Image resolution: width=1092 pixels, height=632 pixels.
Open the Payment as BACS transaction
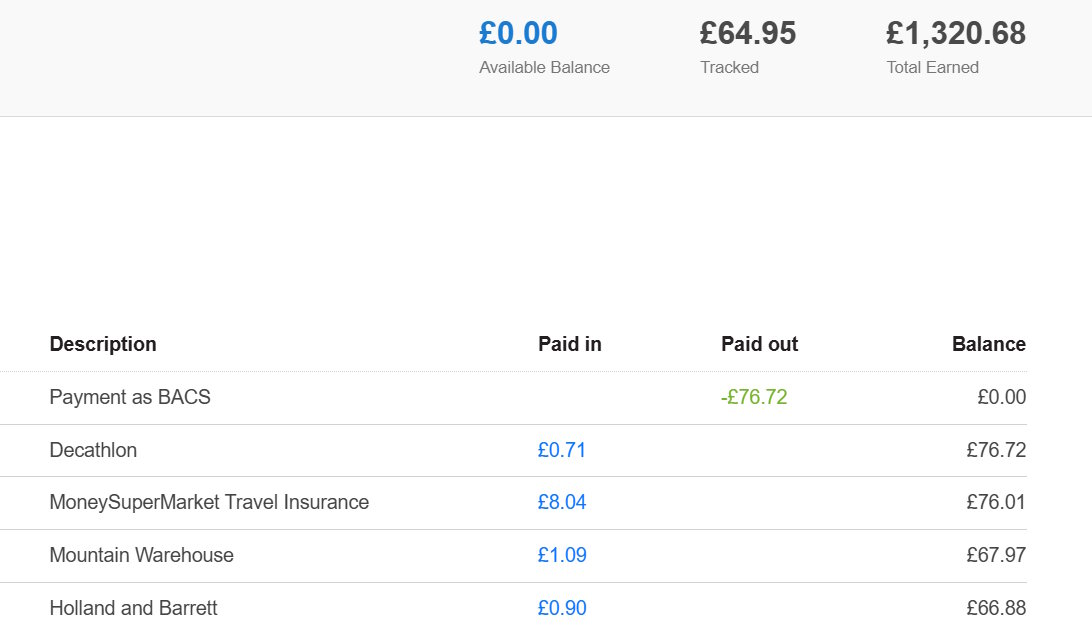[x=130, y=397]
